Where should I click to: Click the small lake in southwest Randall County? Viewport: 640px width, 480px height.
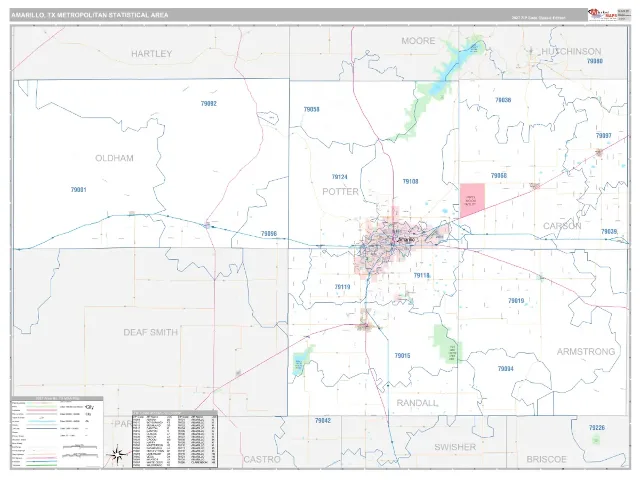298,363
